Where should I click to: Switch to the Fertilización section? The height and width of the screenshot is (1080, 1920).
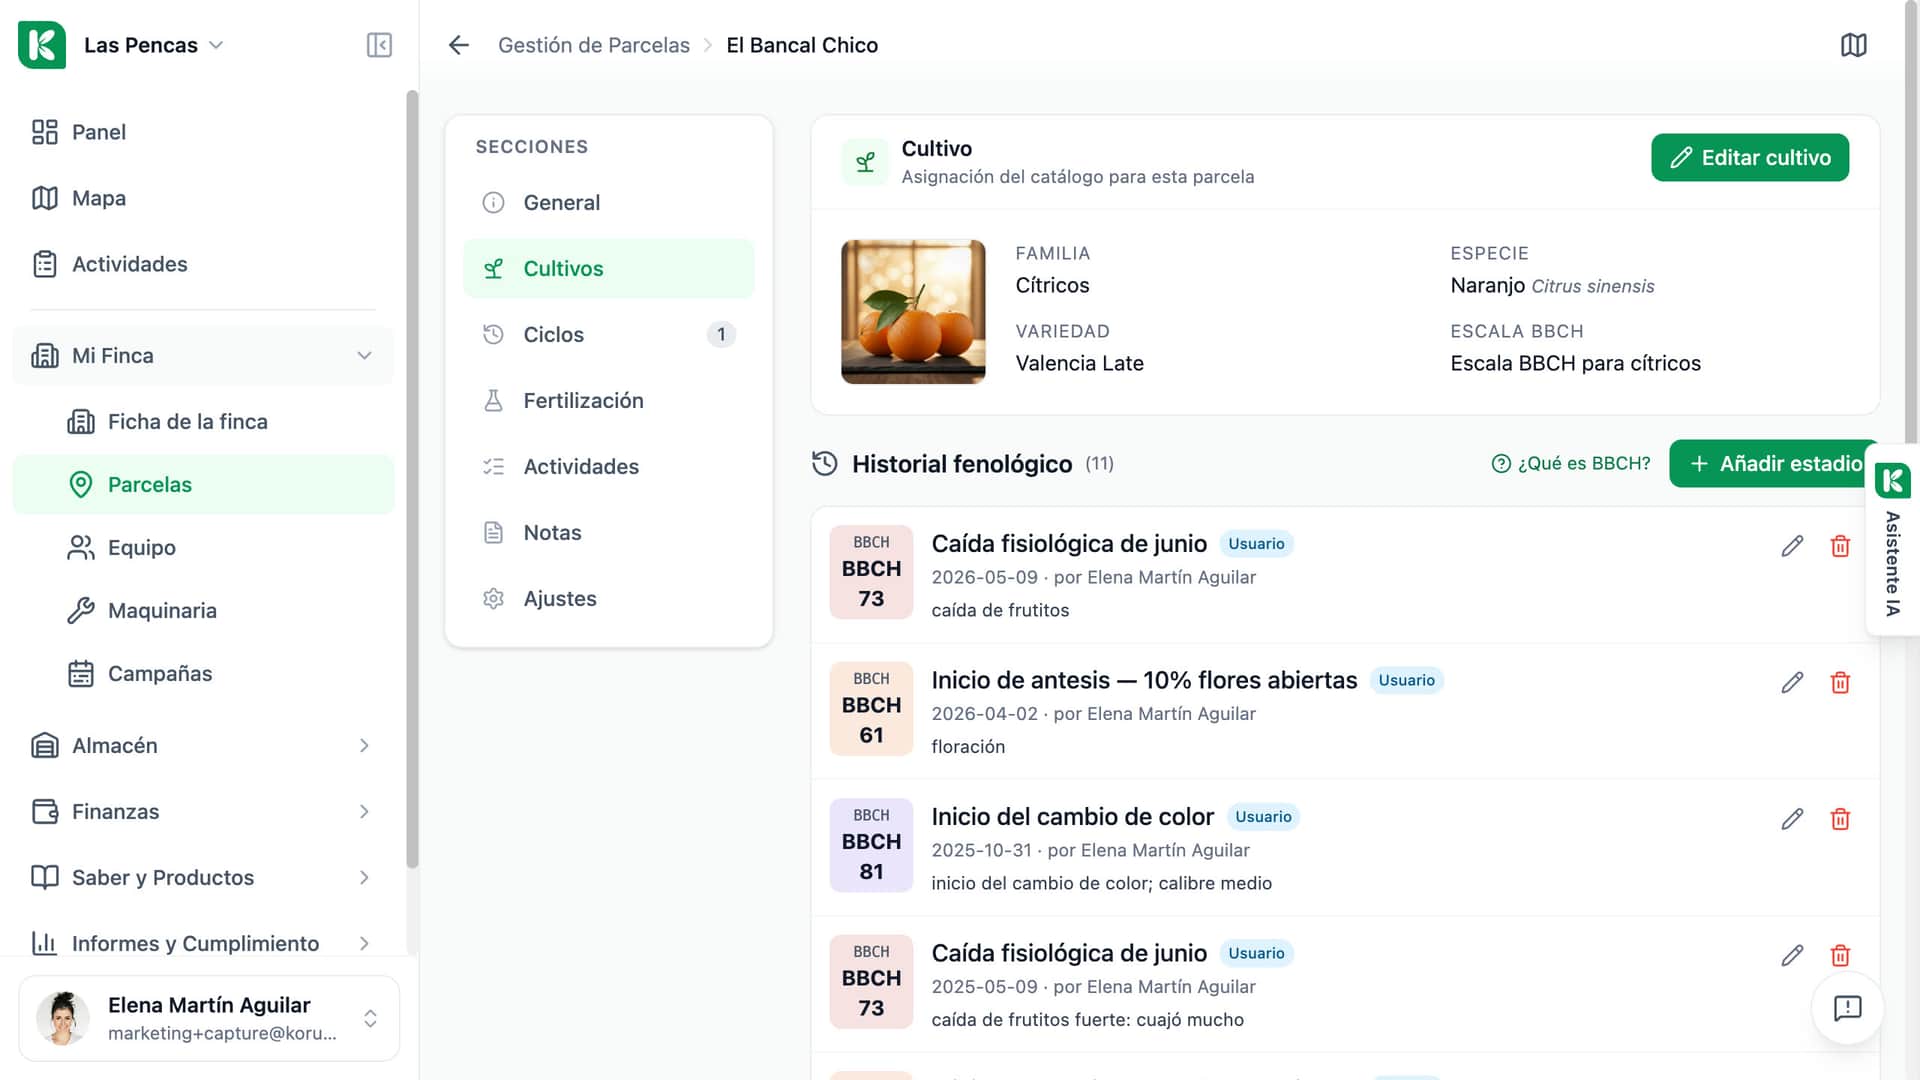point(609,401)
